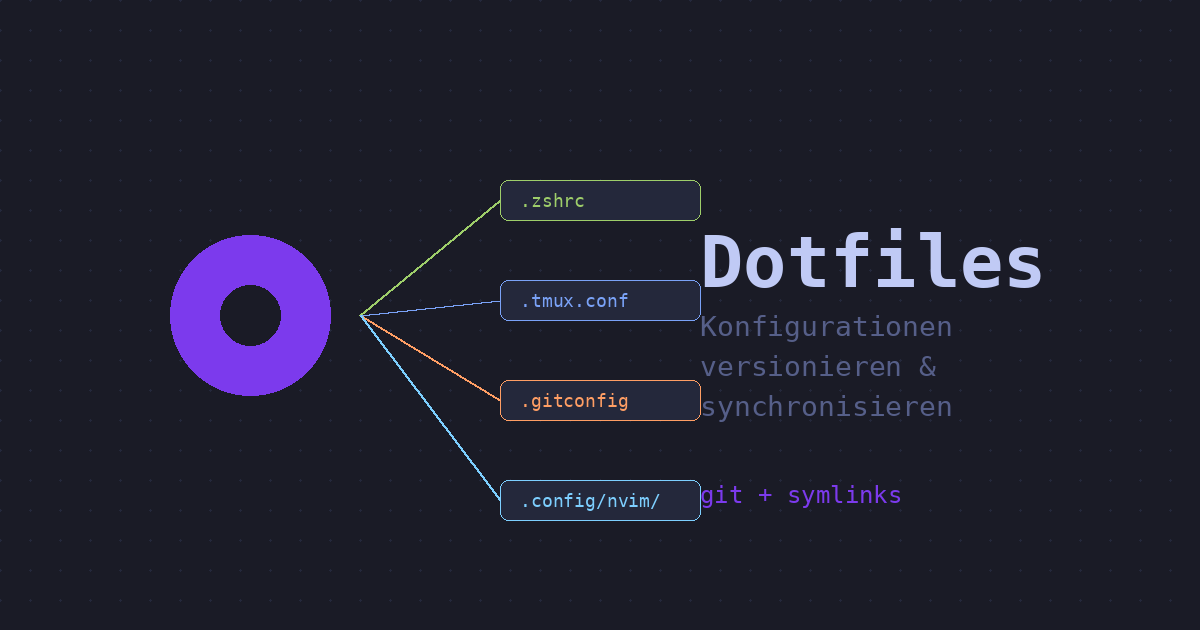Click the orange connector line to .gitconfig
The image size is (1200, 630).
click(x=430, y=358)
